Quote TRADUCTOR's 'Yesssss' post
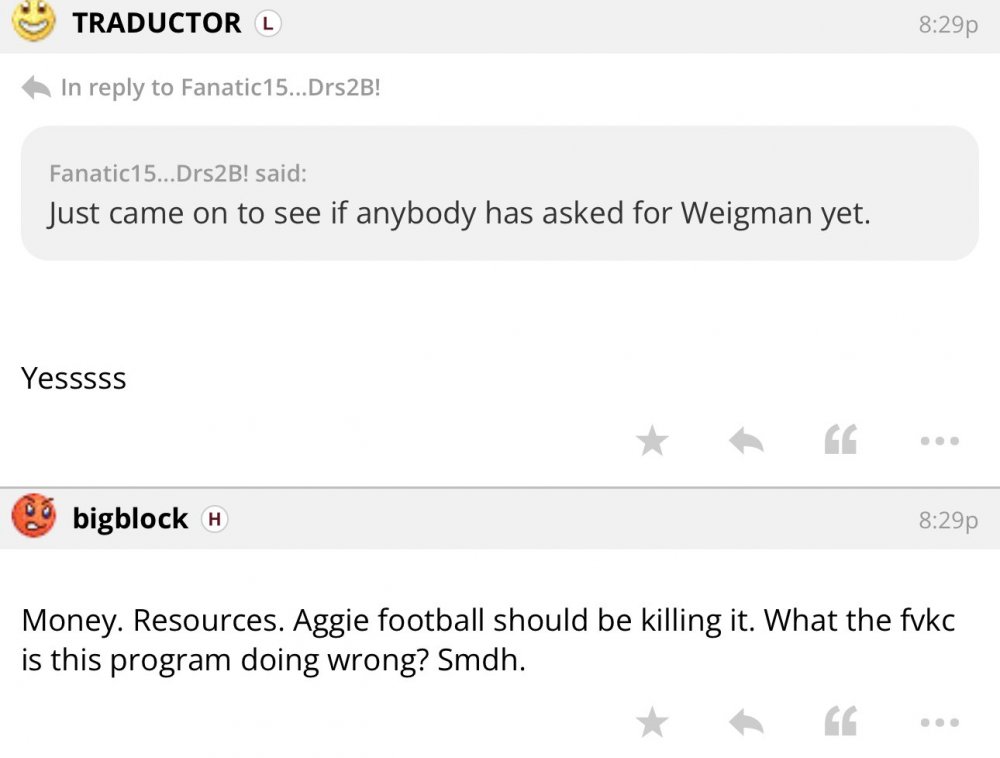Screen dimensions: 1000x758 click(841, 440)
